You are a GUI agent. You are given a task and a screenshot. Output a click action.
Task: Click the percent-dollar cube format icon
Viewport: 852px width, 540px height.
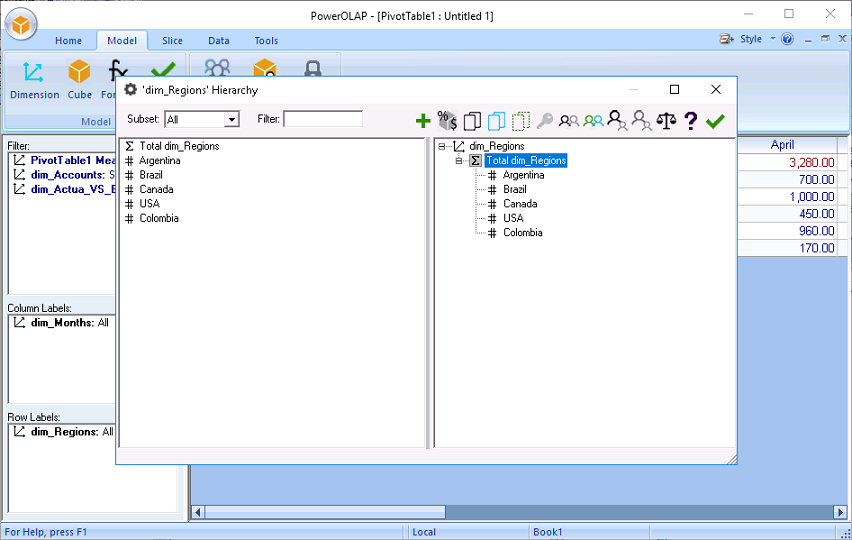click(447, 121)
